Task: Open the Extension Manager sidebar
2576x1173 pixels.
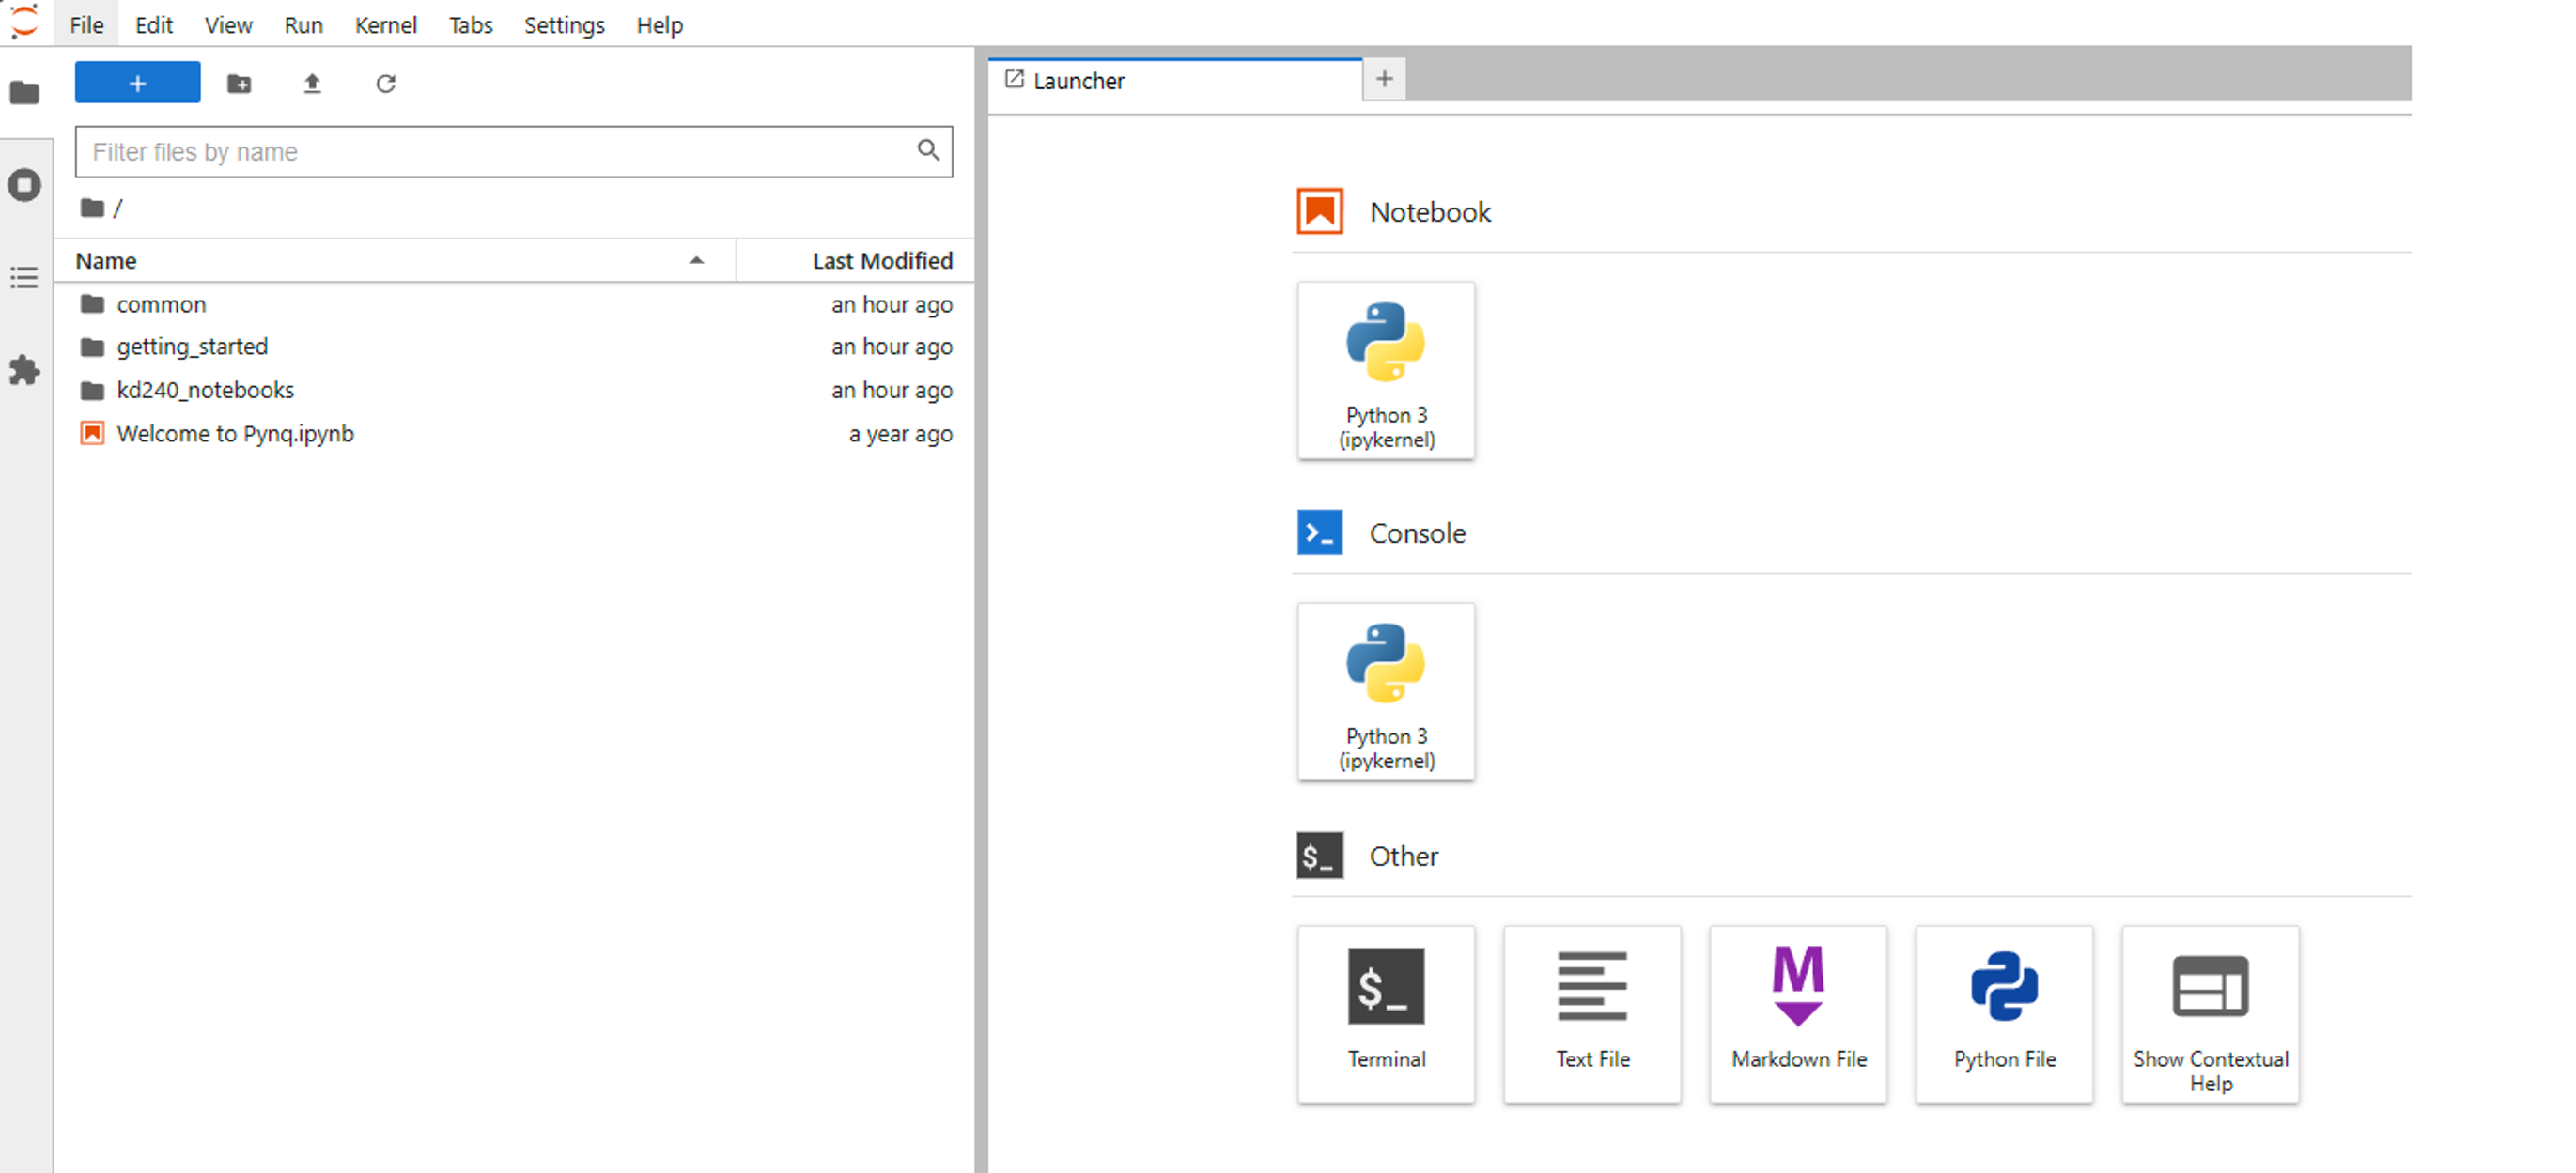Action: tap(25, 370)
